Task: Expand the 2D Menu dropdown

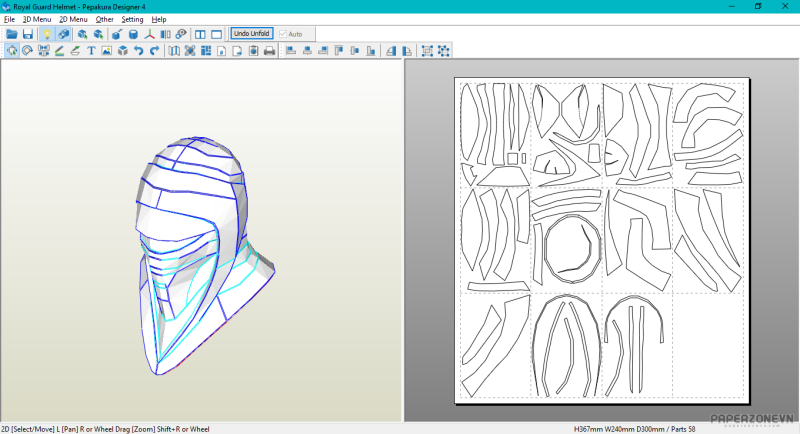Action: pos(73,19)
